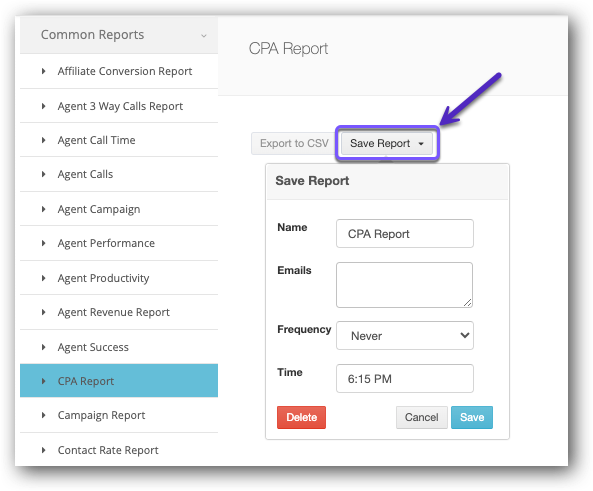Expand Agent Success arrow

coord(43,347)
